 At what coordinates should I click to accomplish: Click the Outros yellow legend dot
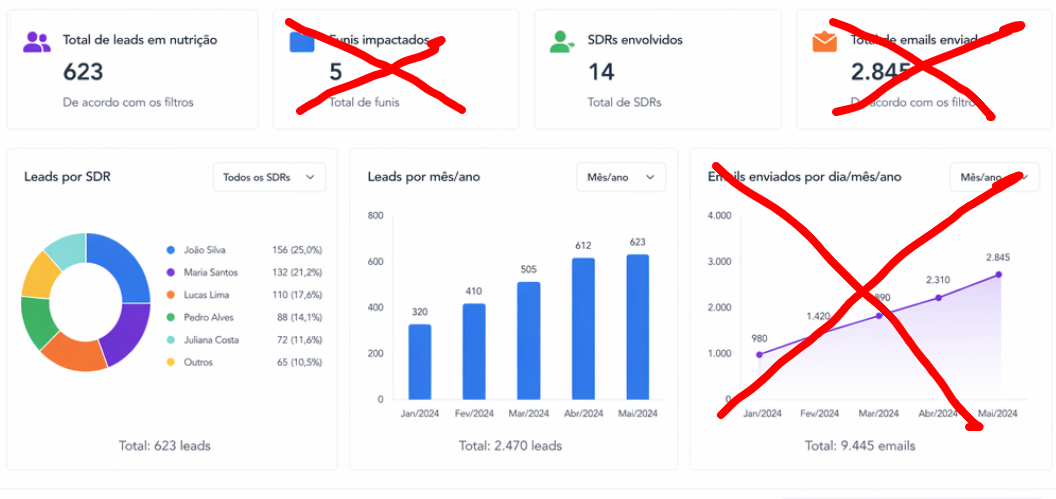[170, 362]
